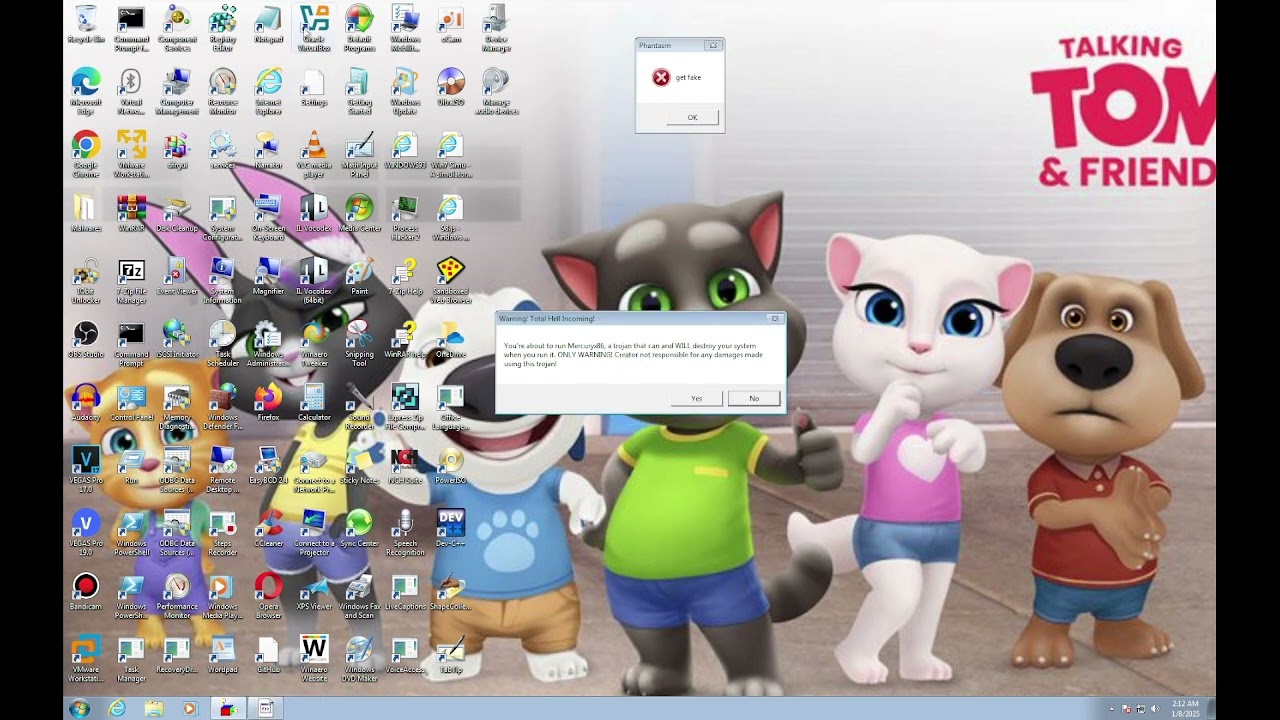Select the Notepad desktop icon
The height and width of the screenshot is (720, 1280).
pyautogui.click(x=268, y=23)
